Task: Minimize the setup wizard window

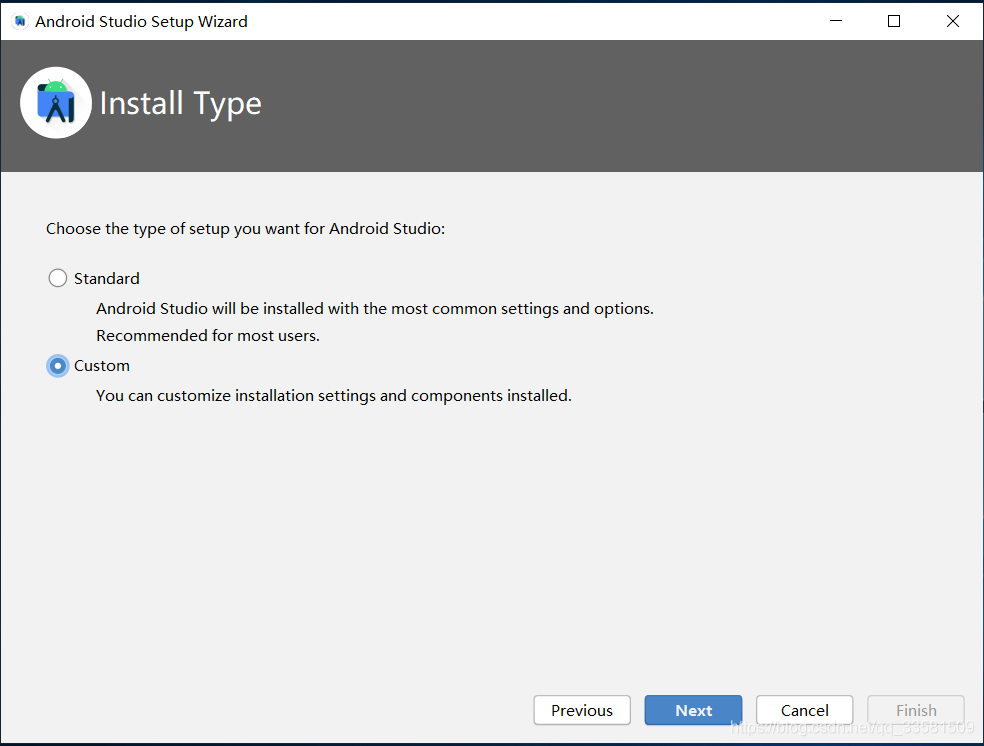Action: click(x=836, y=20)
